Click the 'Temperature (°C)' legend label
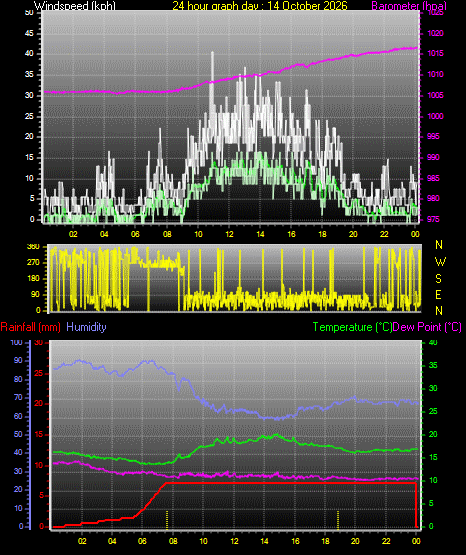The width and height of the screenshot is (466, 555). (x=352, y=327)
